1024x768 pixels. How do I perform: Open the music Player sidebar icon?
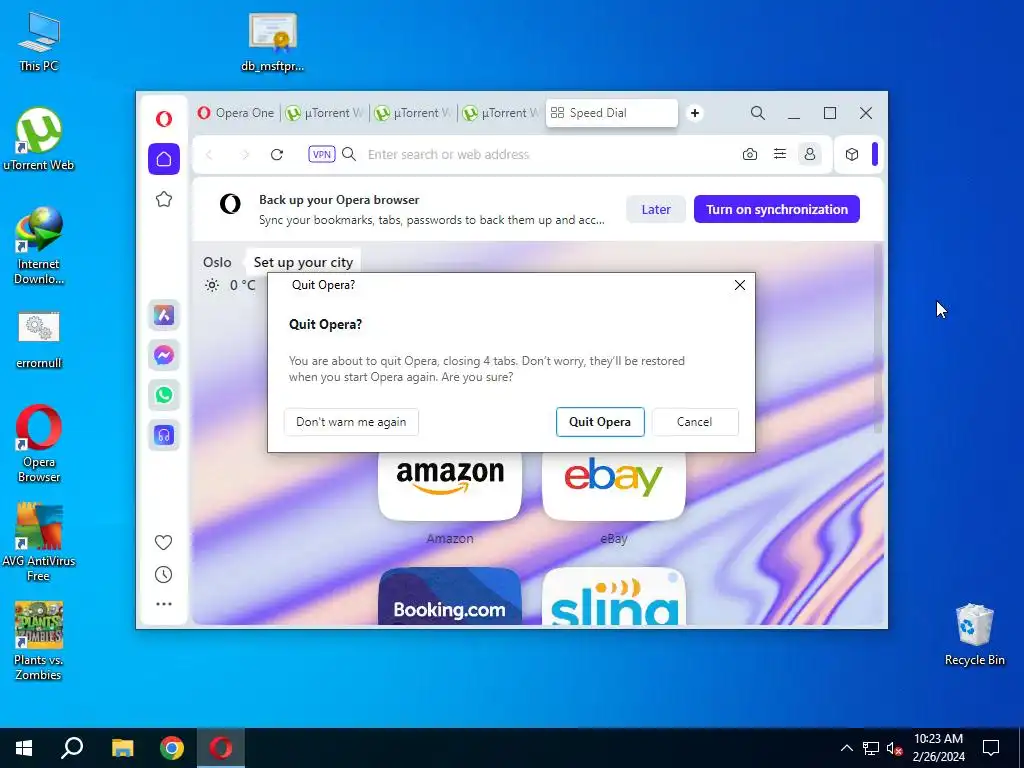[x=164, y=435]
